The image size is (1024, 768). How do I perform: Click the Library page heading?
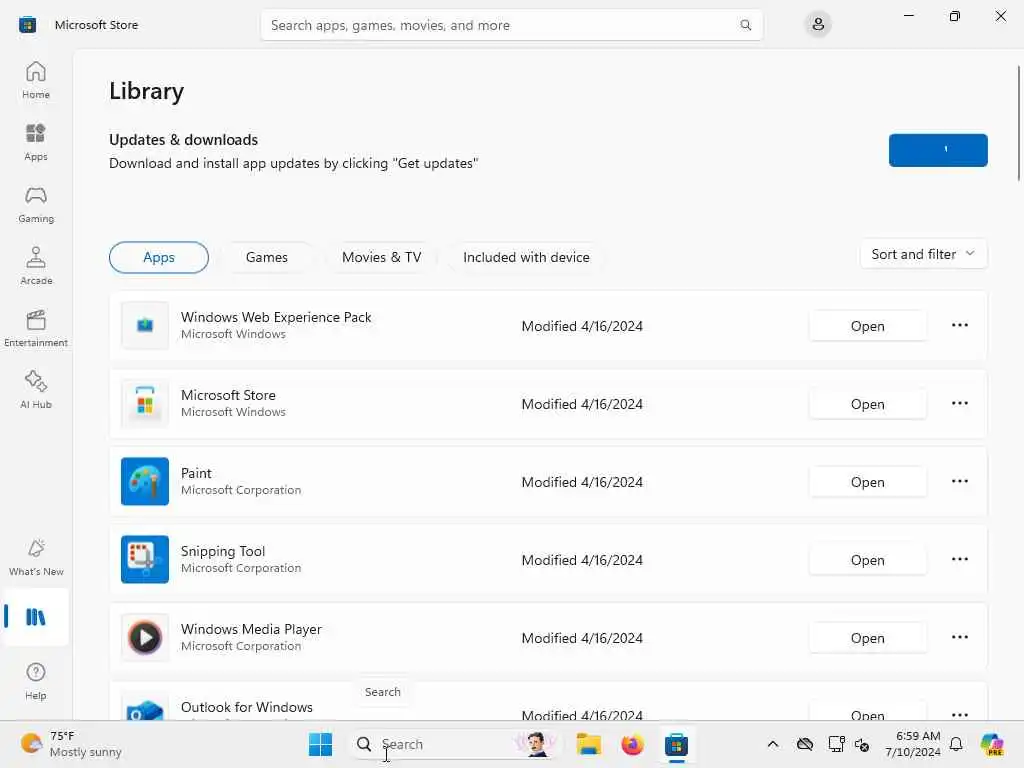[x=146, y=91]
